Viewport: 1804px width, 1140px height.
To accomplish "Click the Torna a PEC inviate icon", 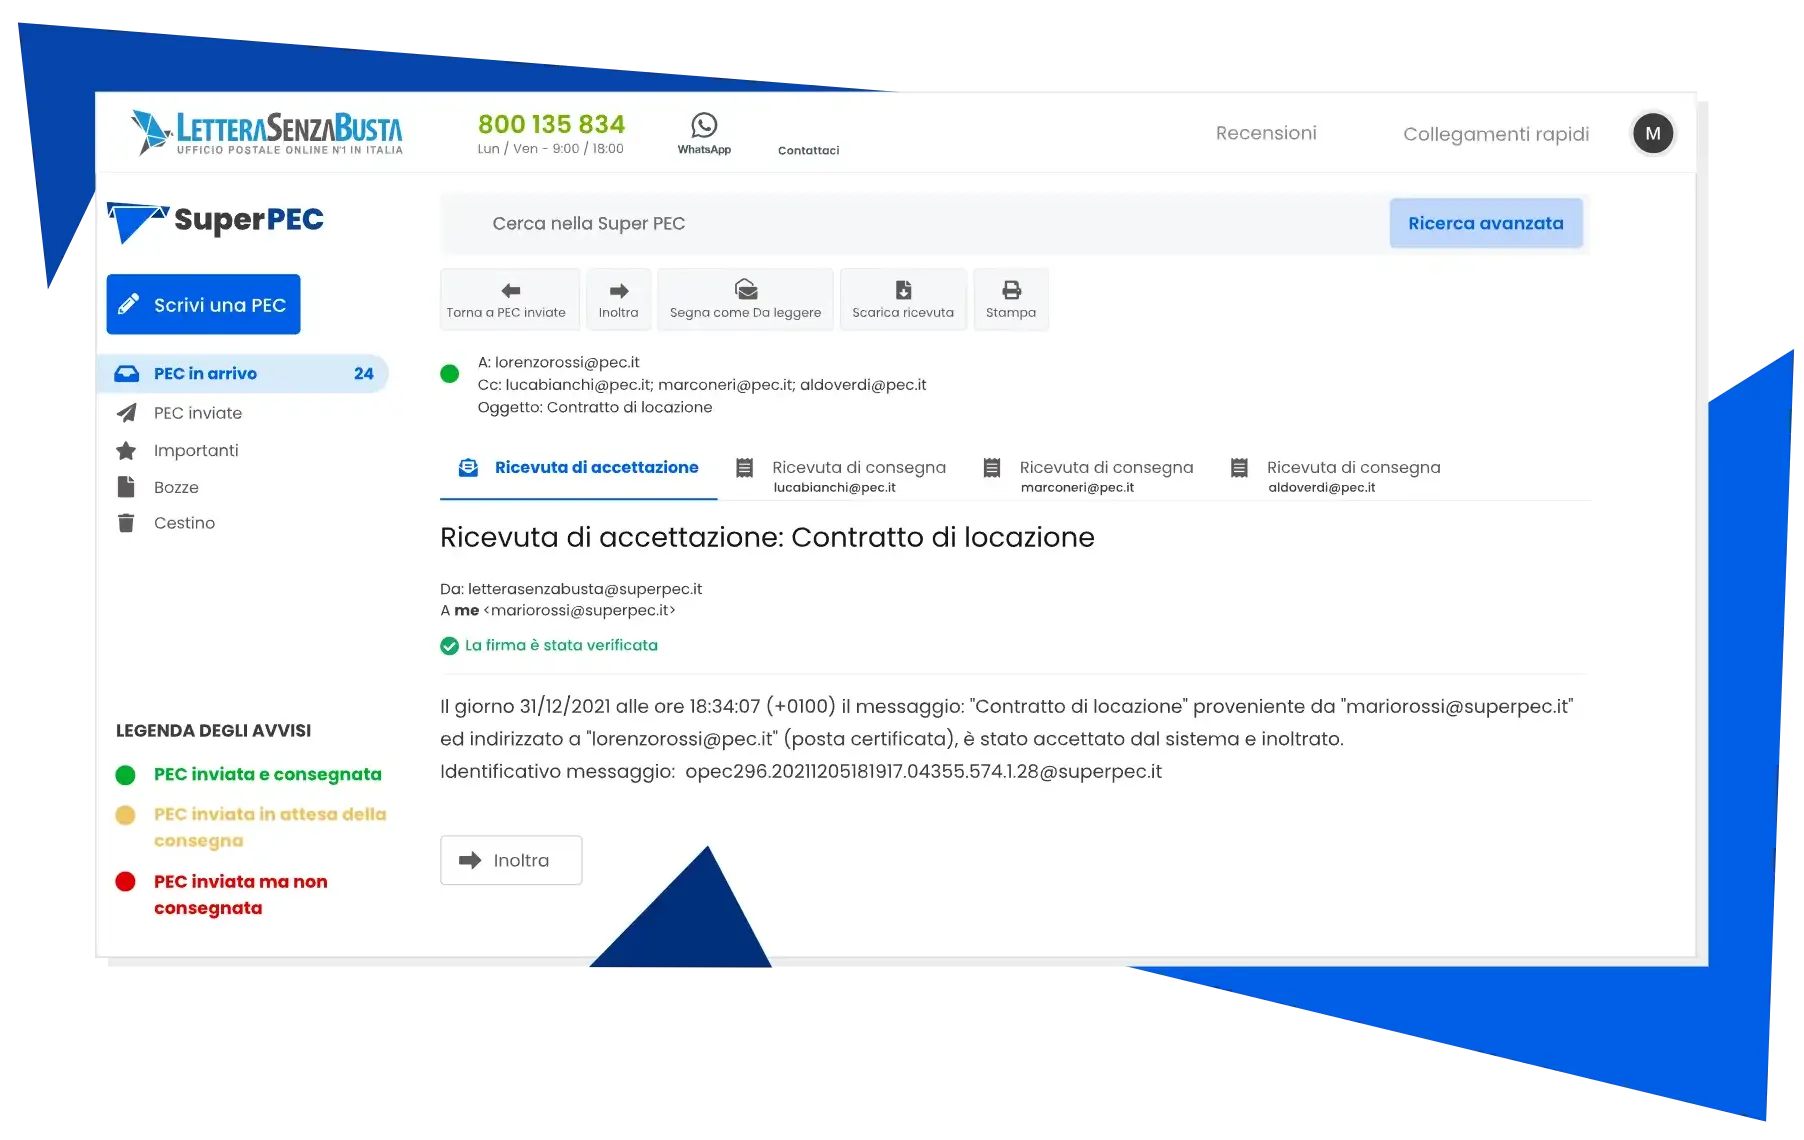I will point(510,290).
